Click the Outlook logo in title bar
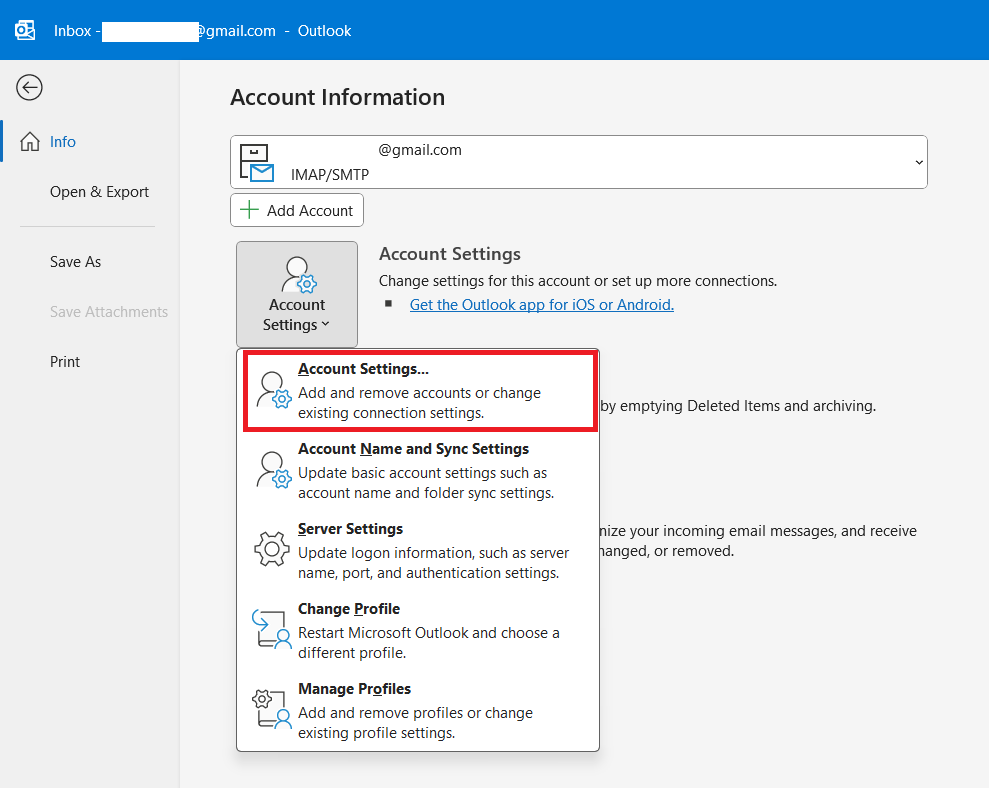 pos(25,30)
